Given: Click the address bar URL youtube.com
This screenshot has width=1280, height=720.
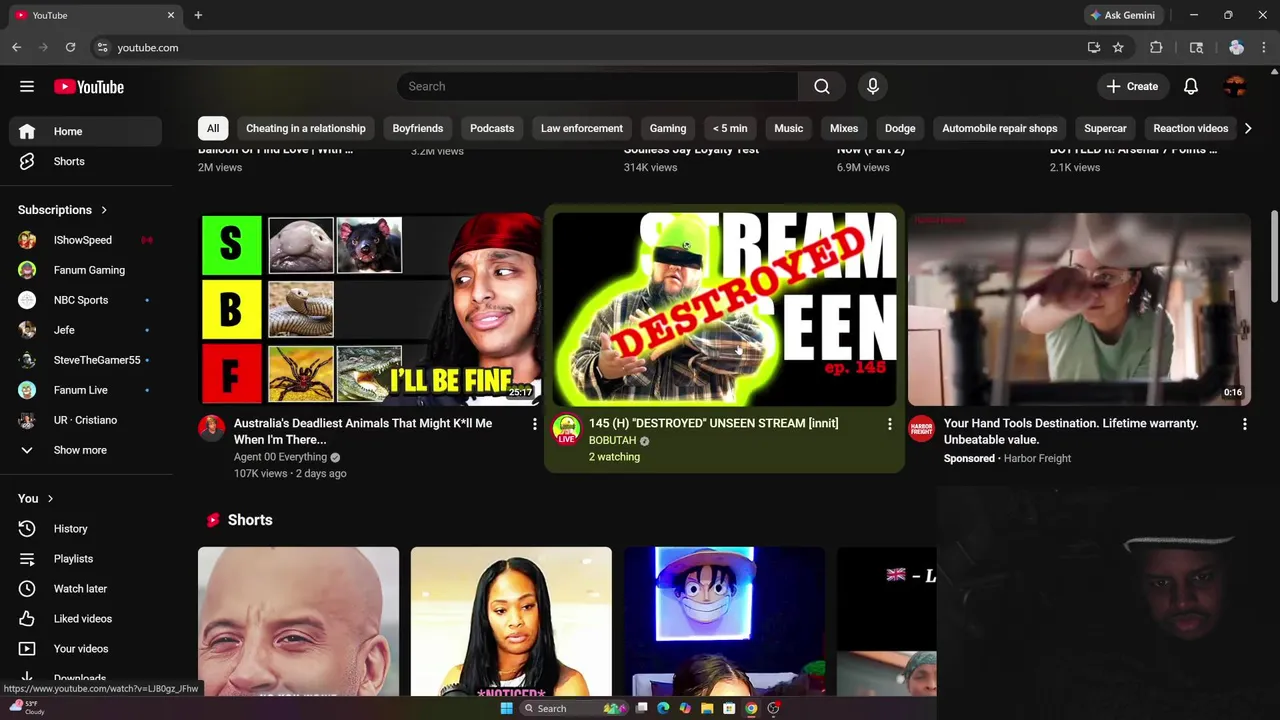Looking at the screenshot, I should click(x=148, y=47).
